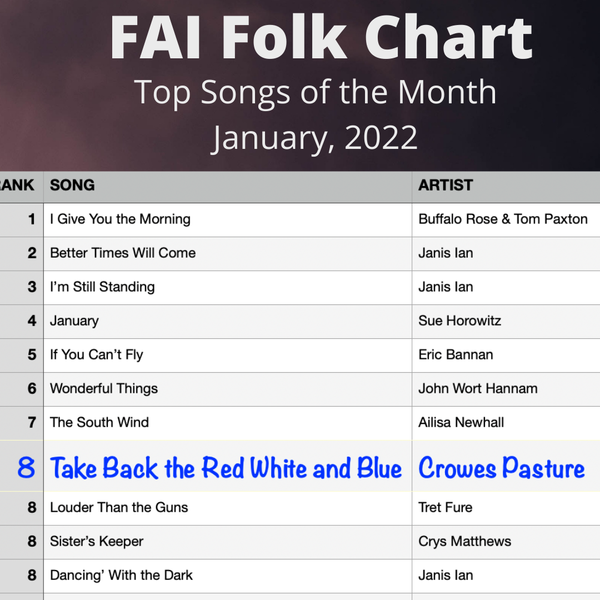Screen dimensions: 600x600
Task: Click the song "Louder Than the Guns"
Action: click(x=119, y=508)
